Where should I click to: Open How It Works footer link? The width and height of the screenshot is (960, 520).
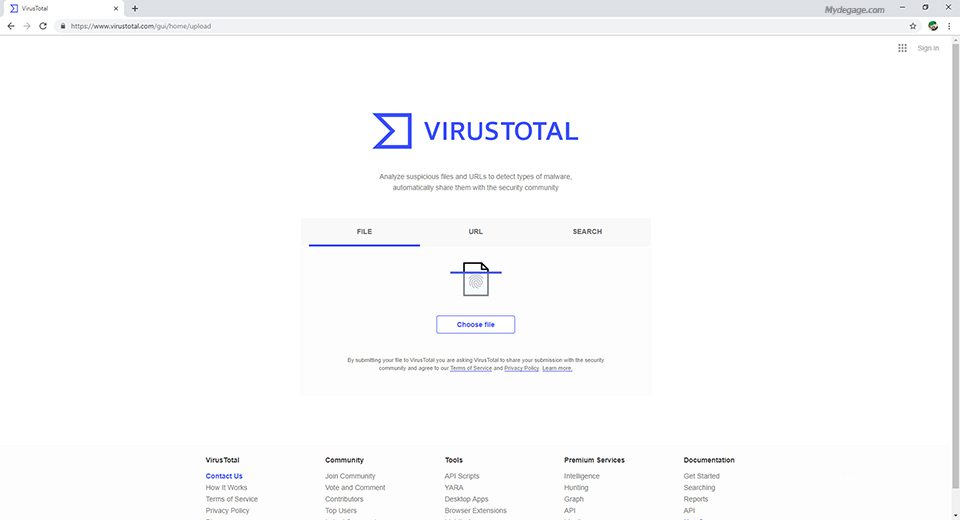[227, 488]
